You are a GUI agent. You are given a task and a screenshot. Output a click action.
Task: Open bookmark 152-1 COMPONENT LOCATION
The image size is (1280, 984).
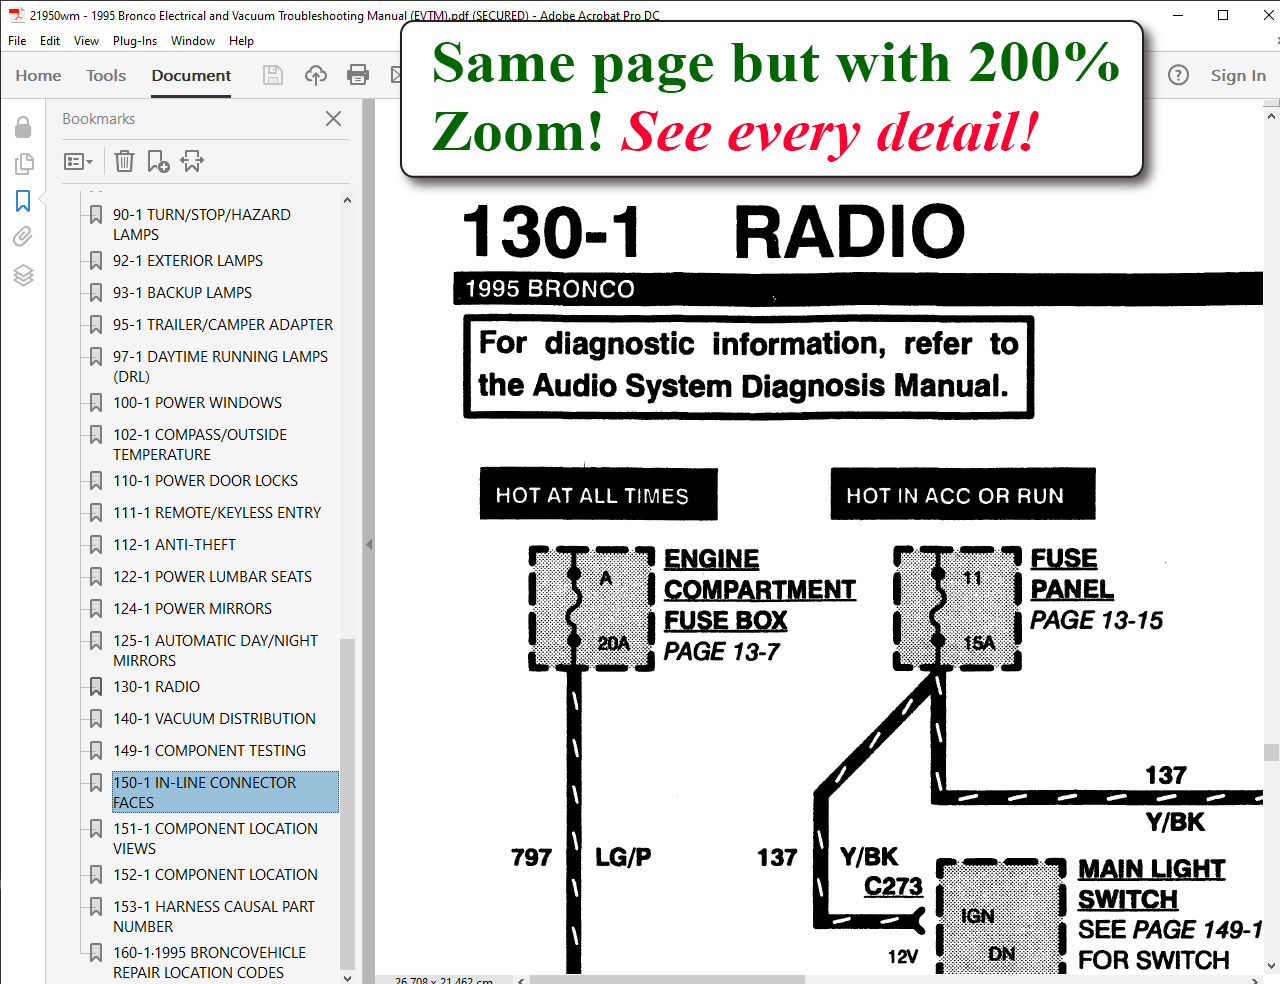tap(215, 874)
